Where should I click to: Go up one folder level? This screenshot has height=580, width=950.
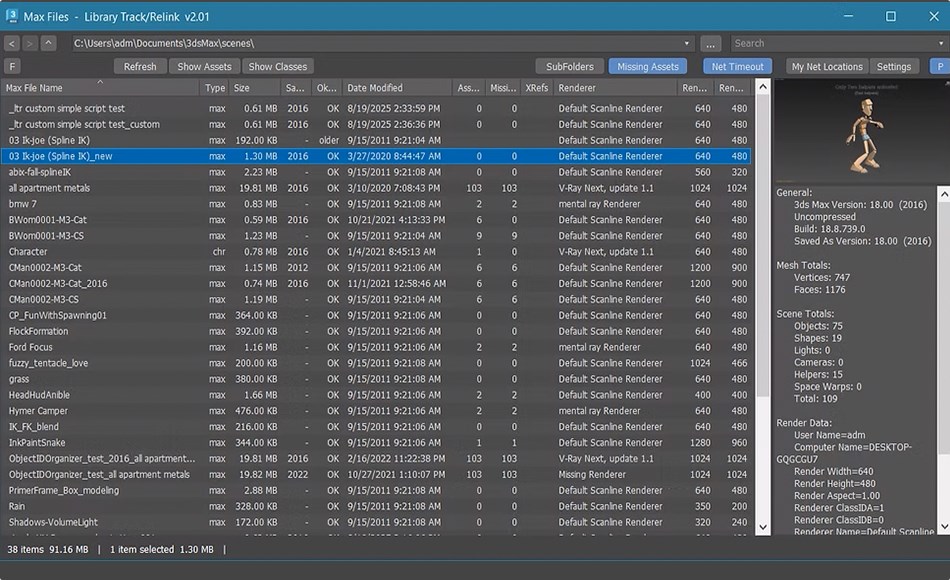49,44
